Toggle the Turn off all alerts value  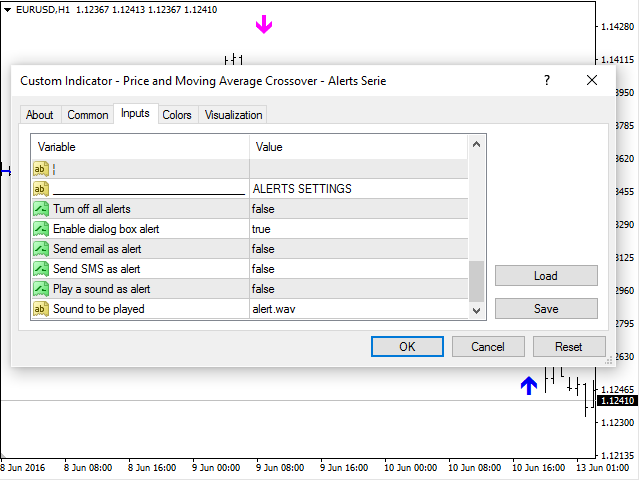point(357,209)
